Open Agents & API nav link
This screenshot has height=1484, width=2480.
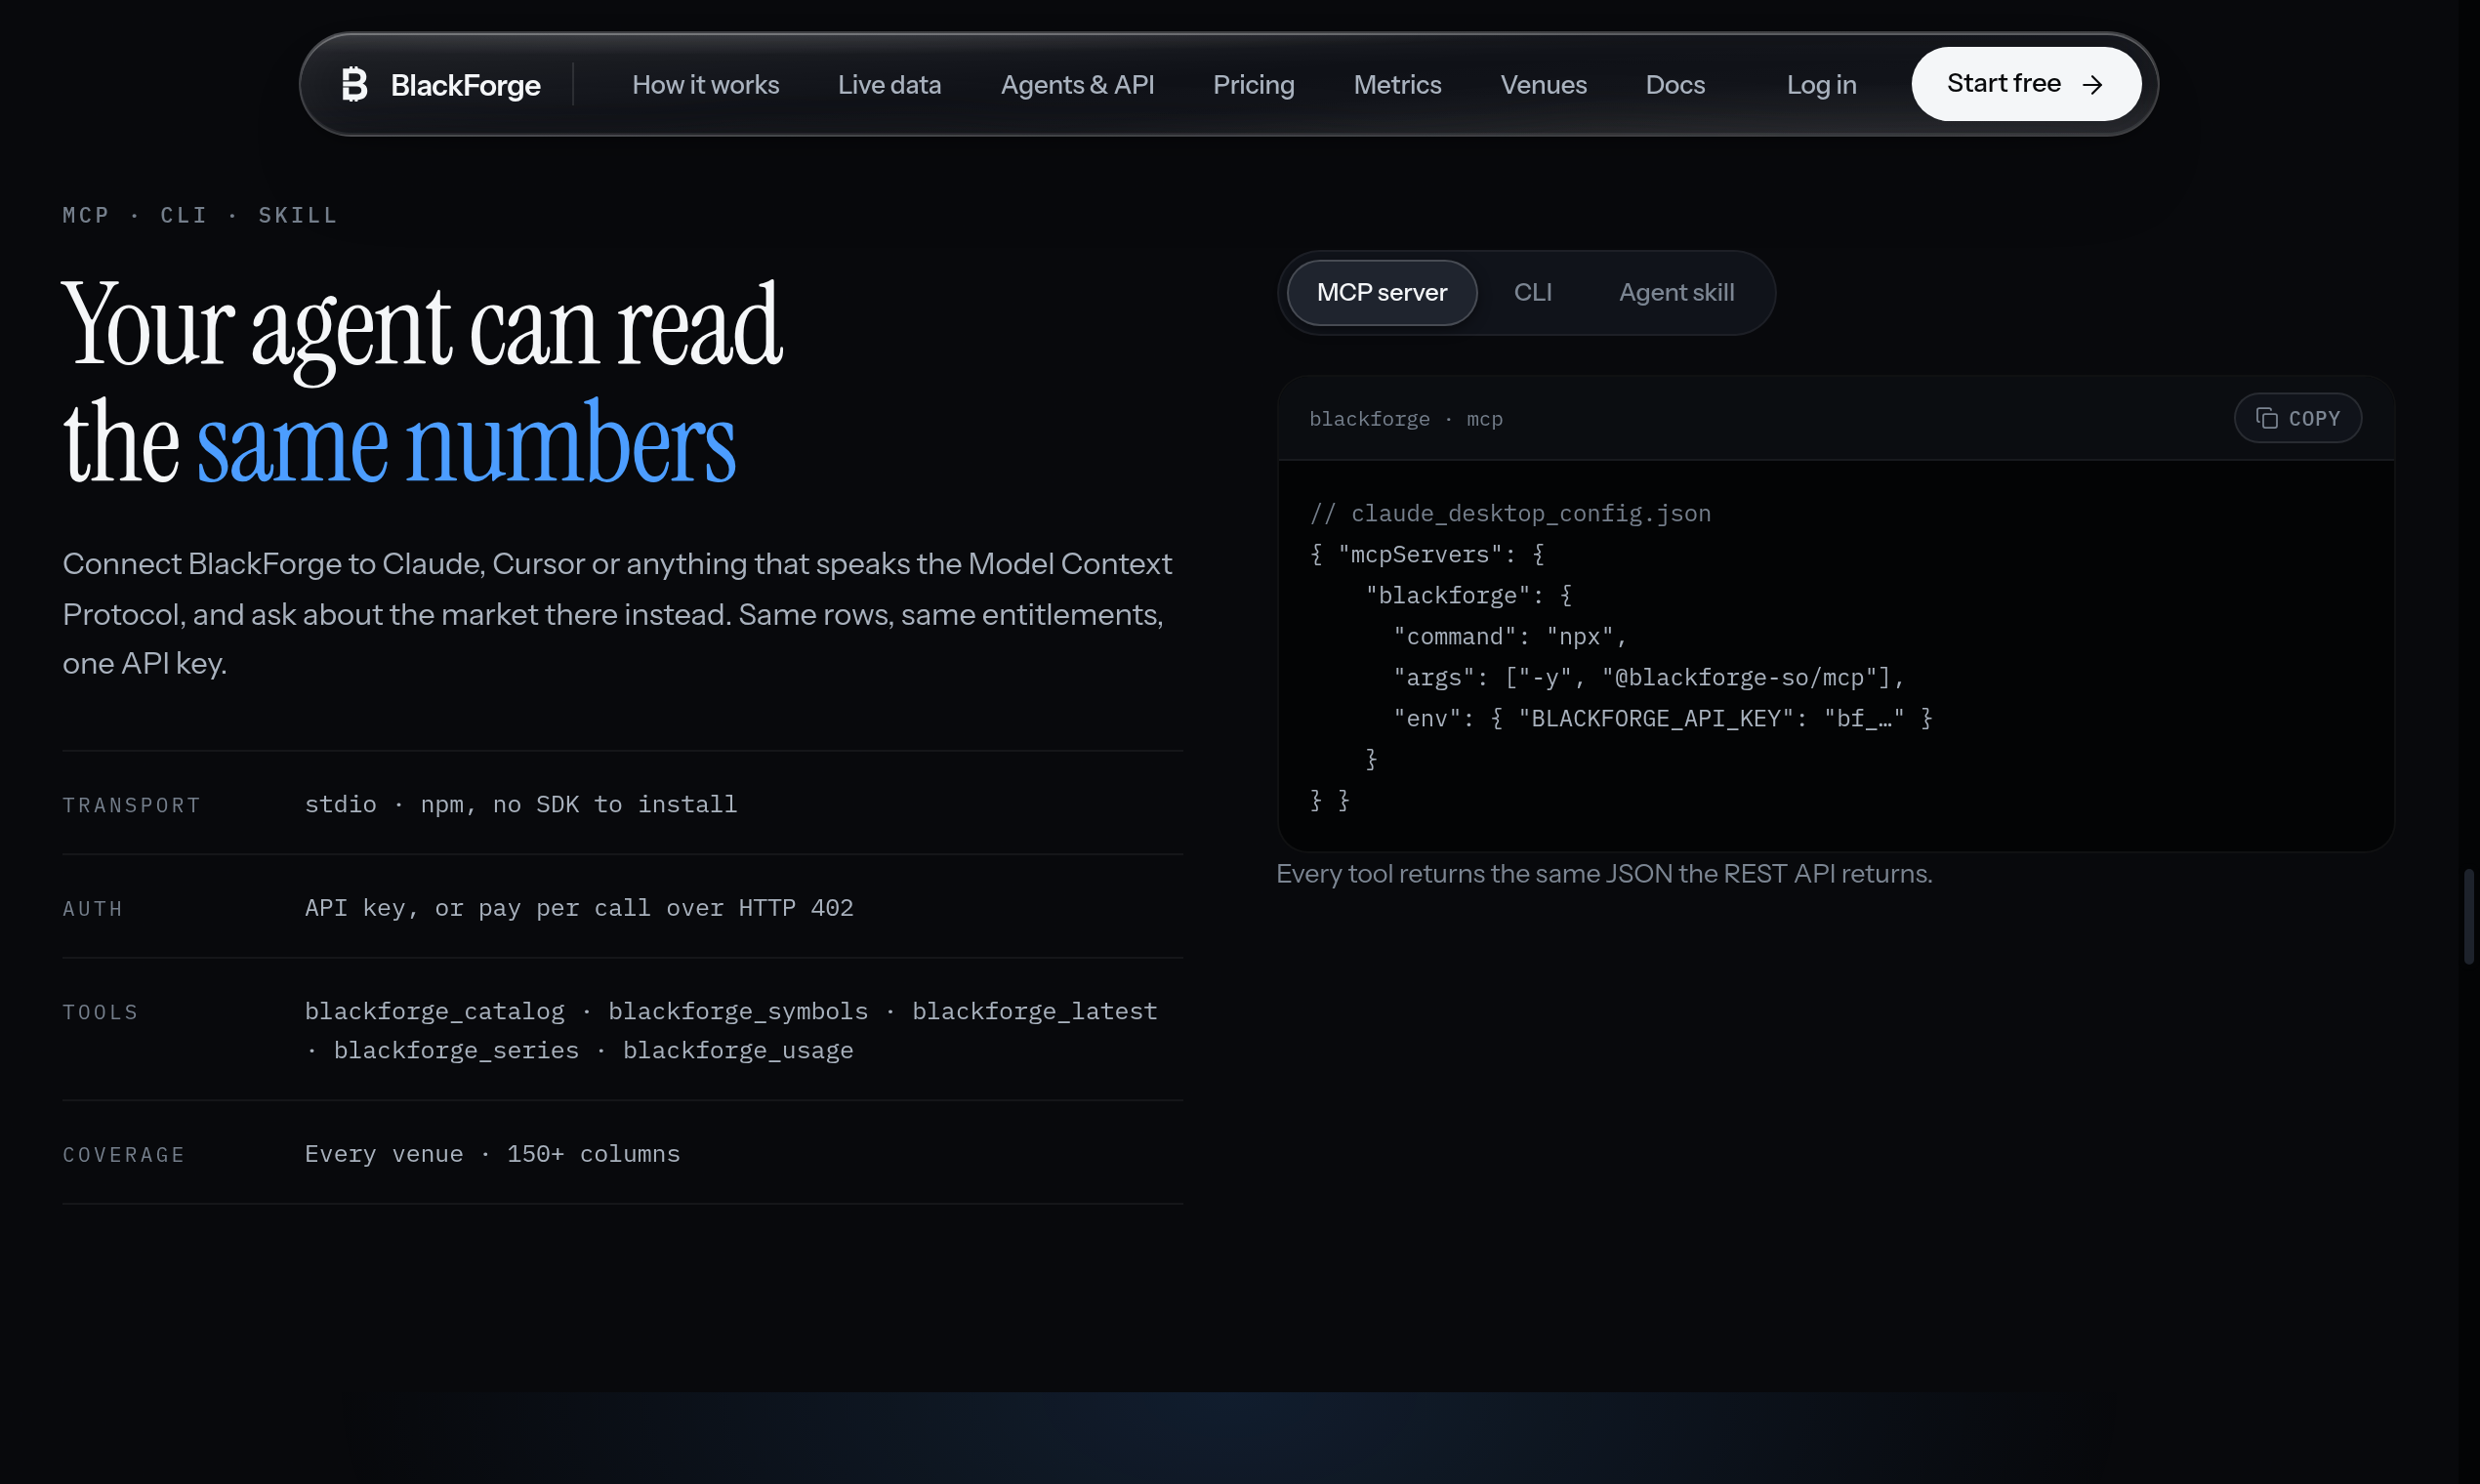(x=1077, y=85)
